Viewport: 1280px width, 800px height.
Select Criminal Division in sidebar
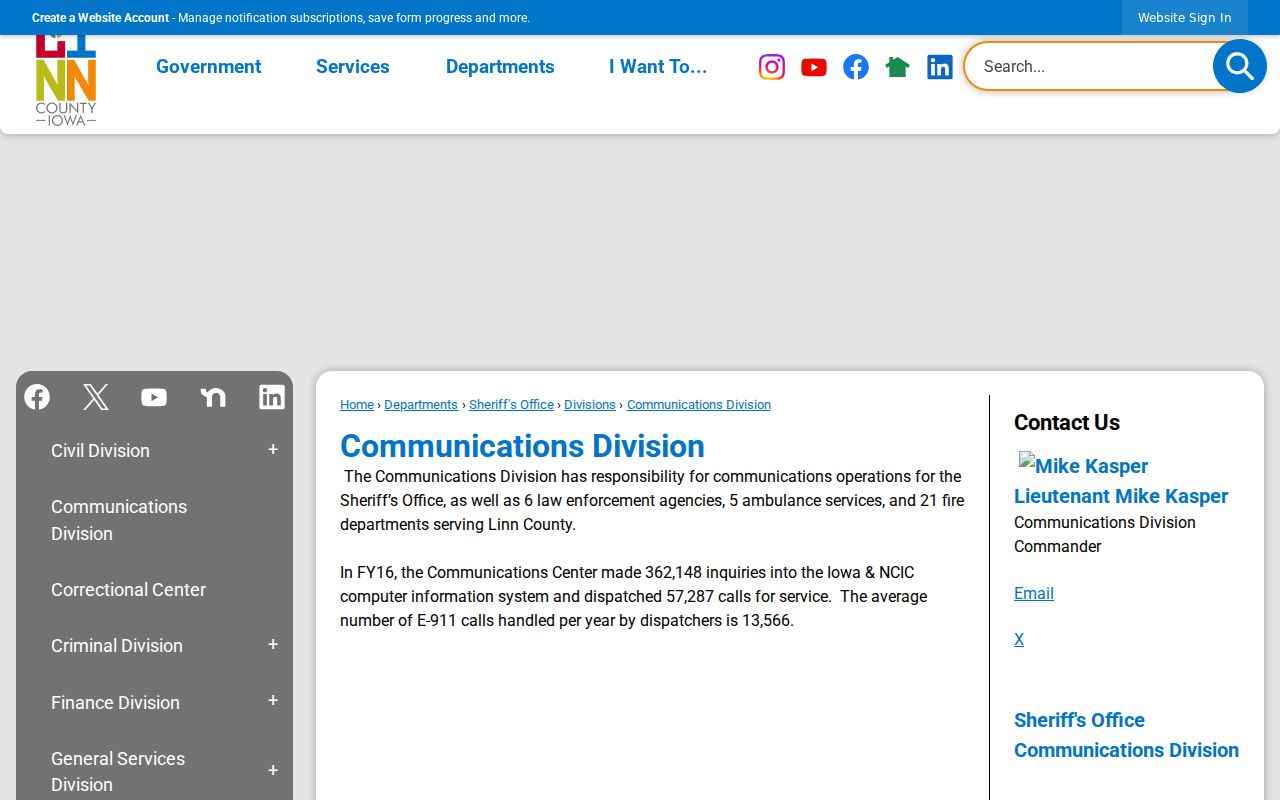point(117,646)
